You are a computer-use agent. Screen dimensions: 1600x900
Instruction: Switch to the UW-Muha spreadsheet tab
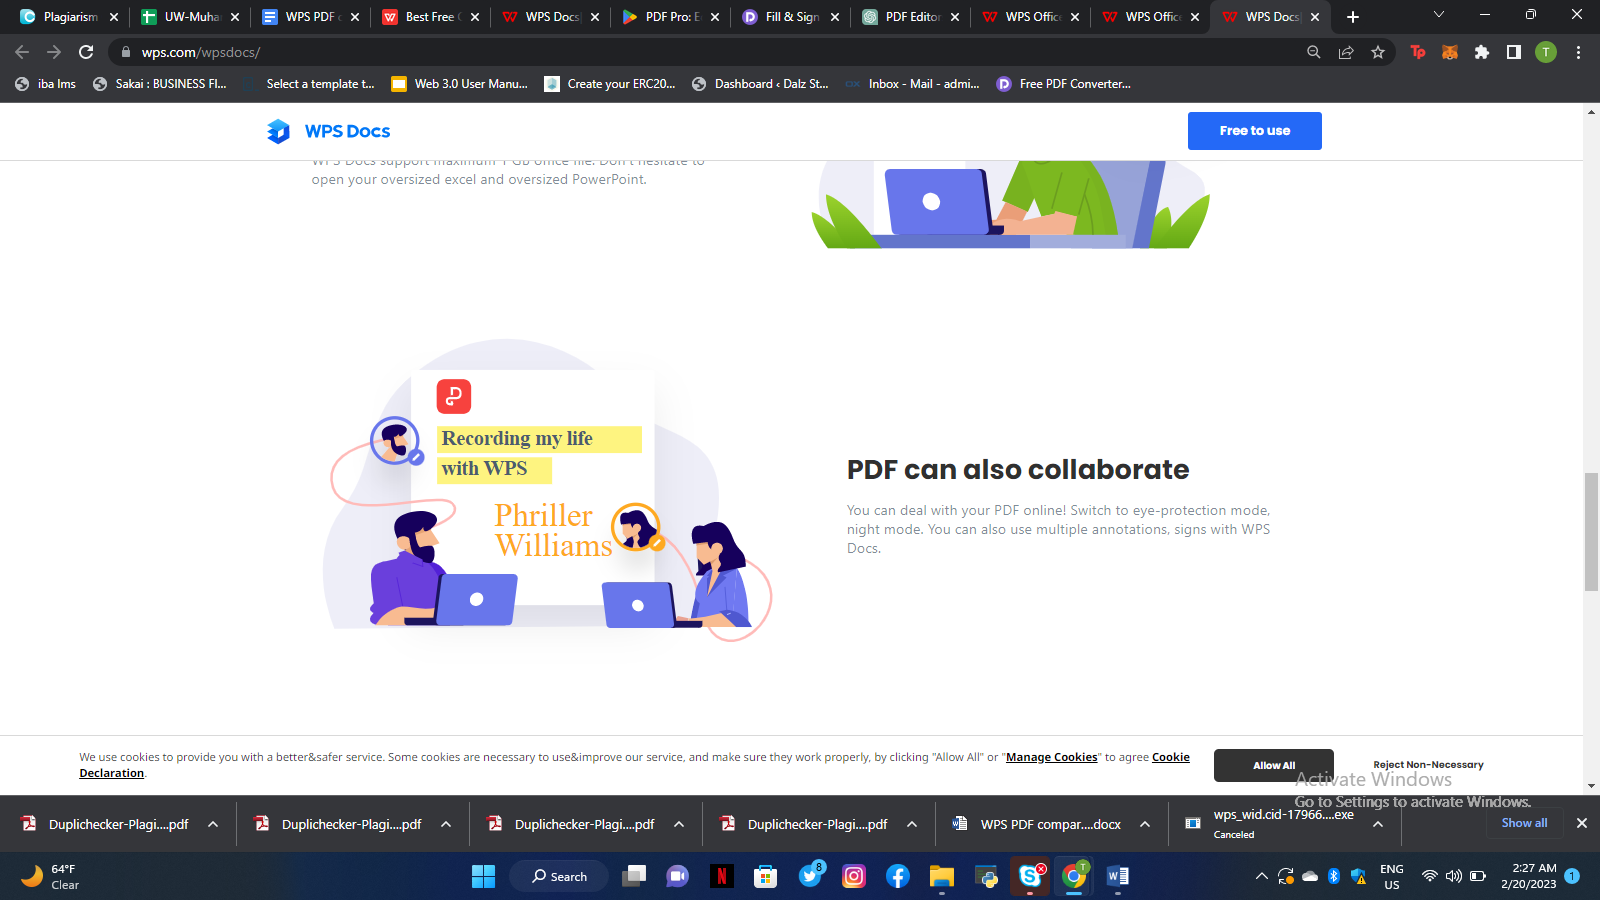coord(190,17)
